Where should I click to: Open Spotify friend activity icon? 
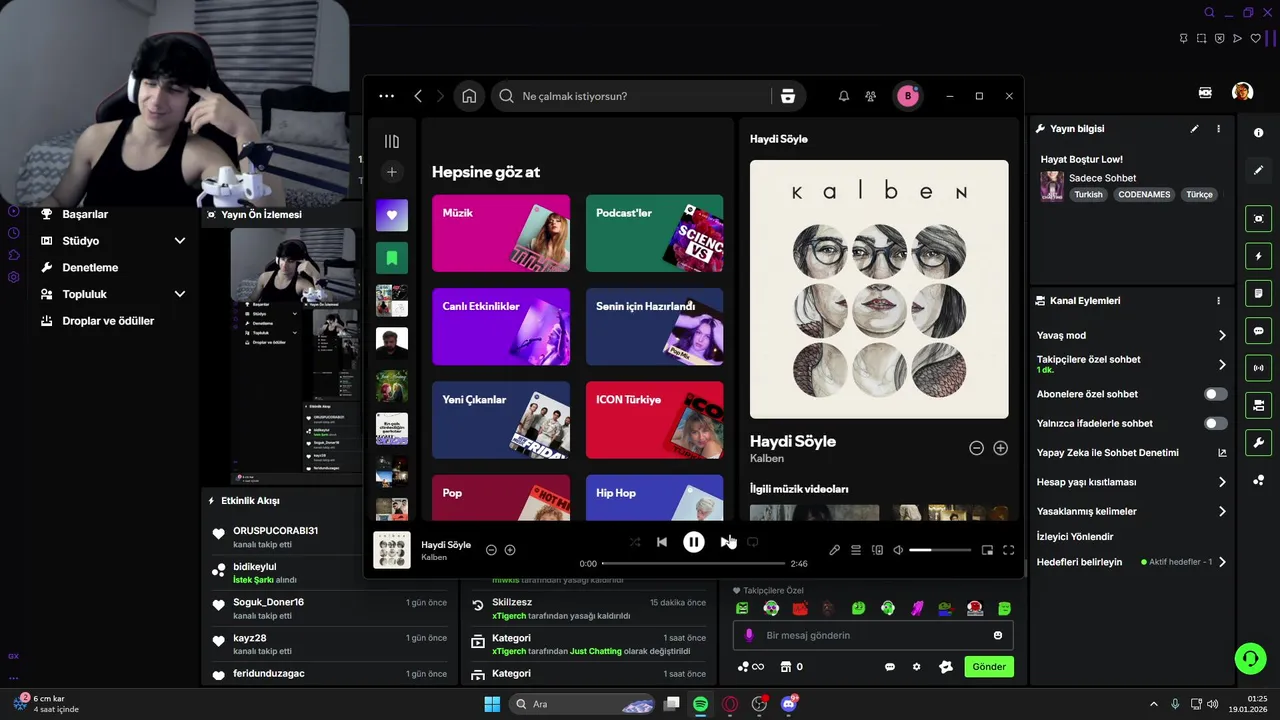[x=871, y=96]
